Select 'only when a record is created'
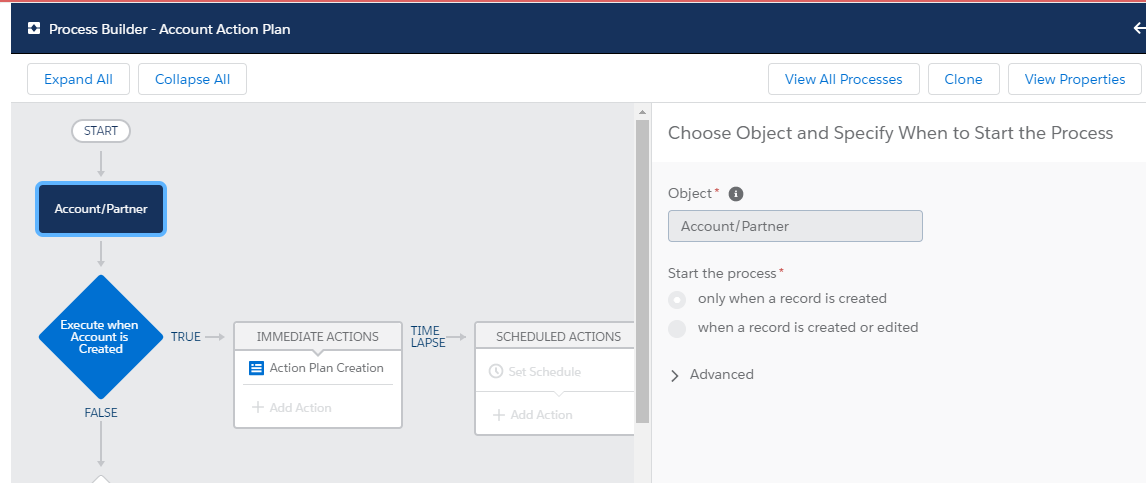Viewport: 1146px width, 483px height. pos(678,300)
